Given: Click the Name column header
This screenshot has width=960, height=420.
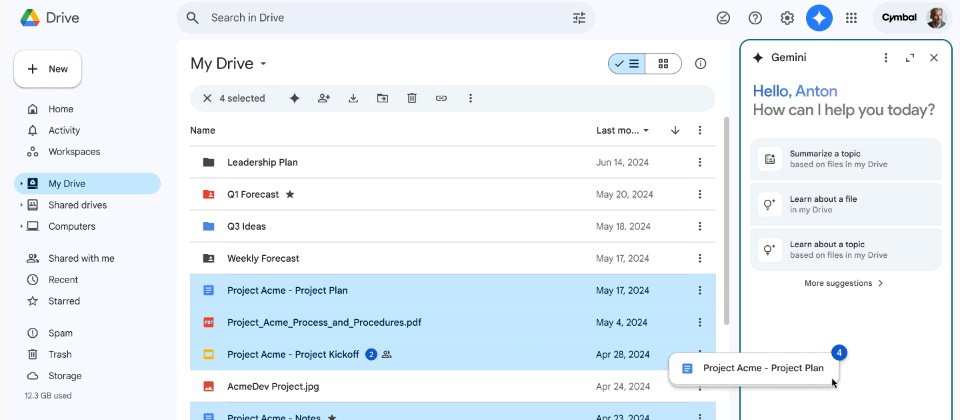Looking at the screenshot, I should (x=203, y=130).
